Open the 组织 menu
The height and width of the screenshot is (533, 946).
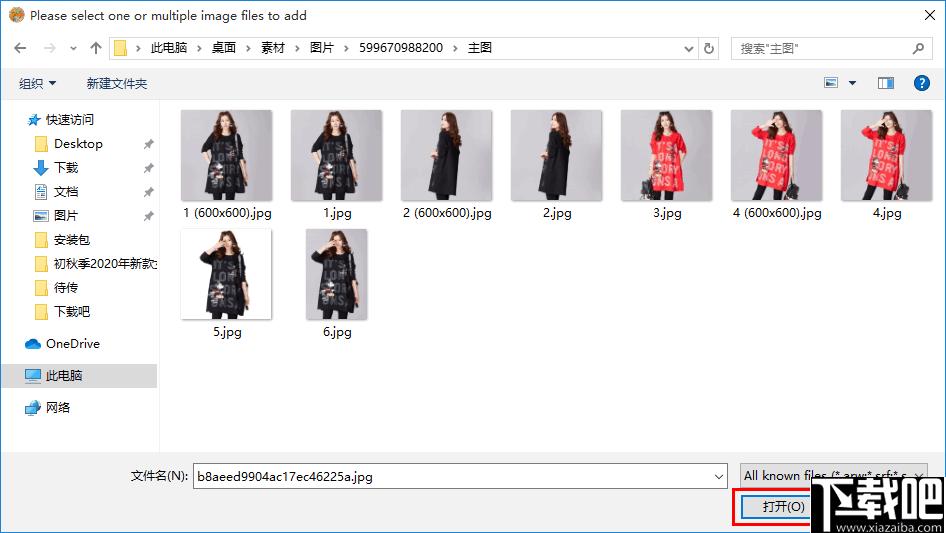pos(37,83)
